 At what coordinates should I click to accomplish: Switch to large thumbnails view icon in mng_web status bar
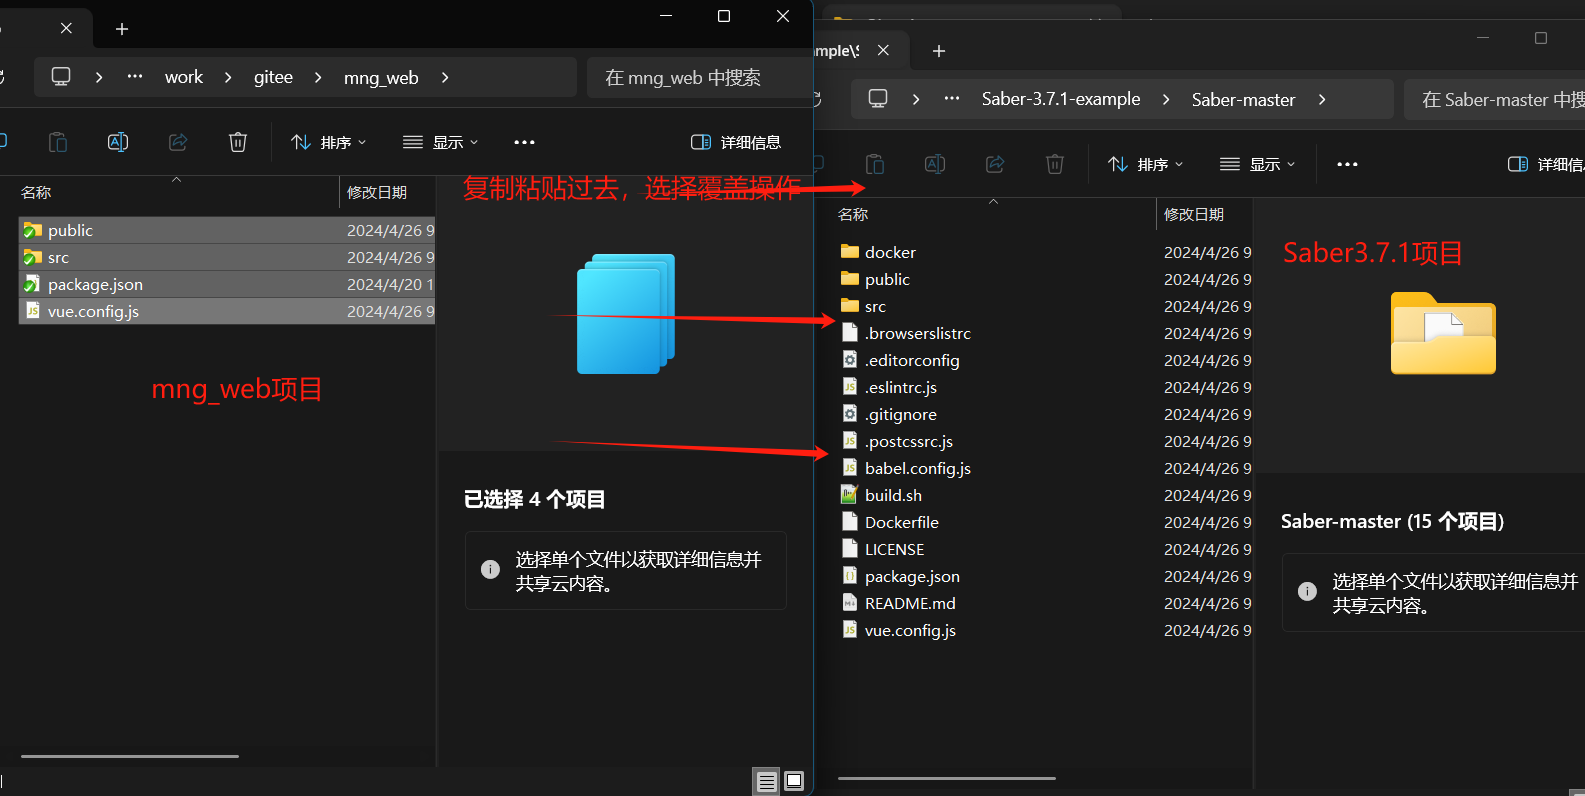[x=794, y=781]
